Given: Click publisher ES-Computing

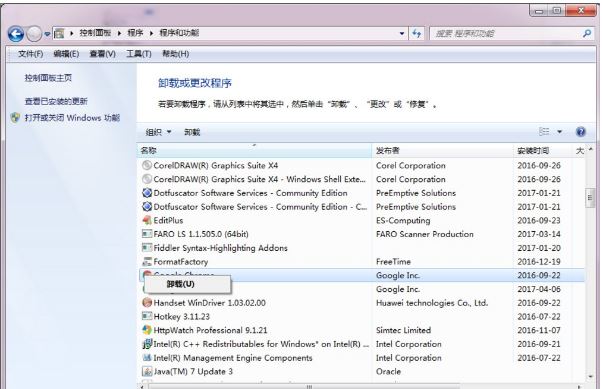Looking at the screenshot, I should tap(403, 220).
